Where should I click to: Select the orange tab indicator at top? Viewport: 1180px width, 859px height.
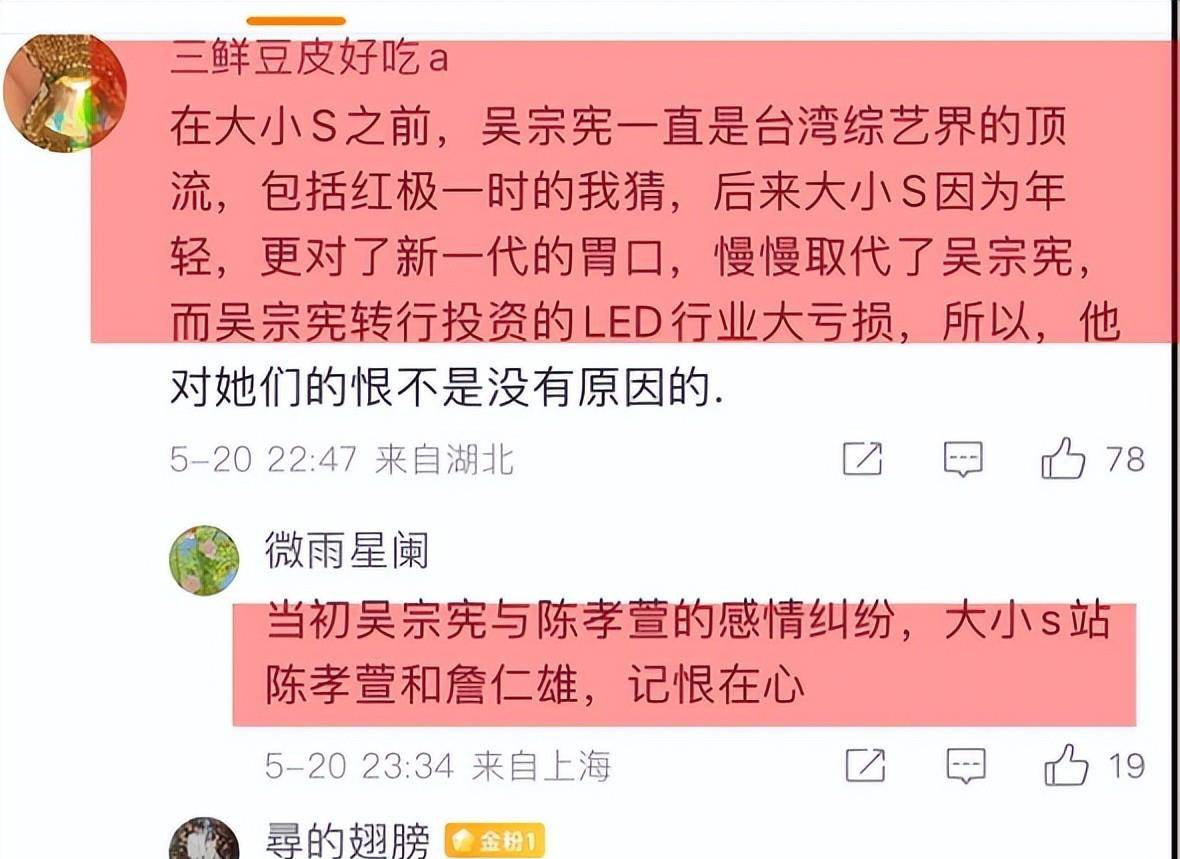pyautogui.click(x=297, y=21)
